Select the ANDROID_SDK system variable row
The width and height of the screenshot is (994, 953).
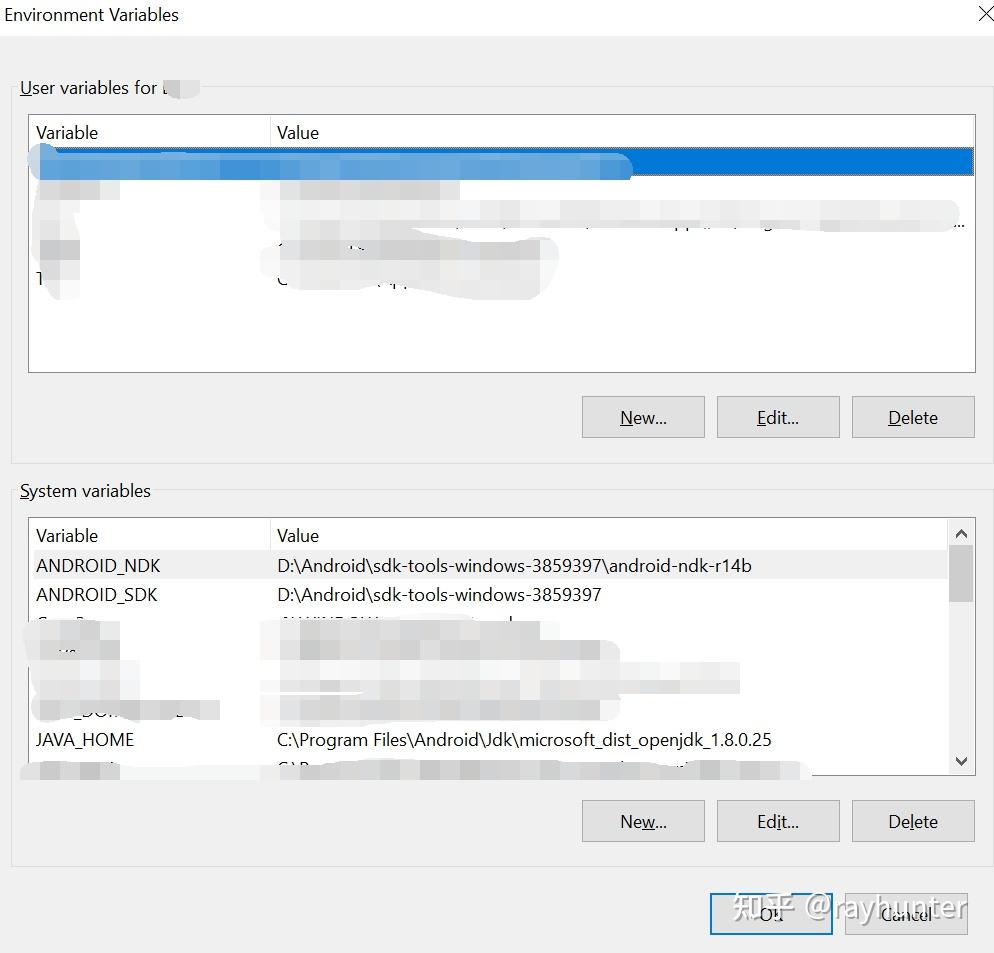(x=400, y=594)
